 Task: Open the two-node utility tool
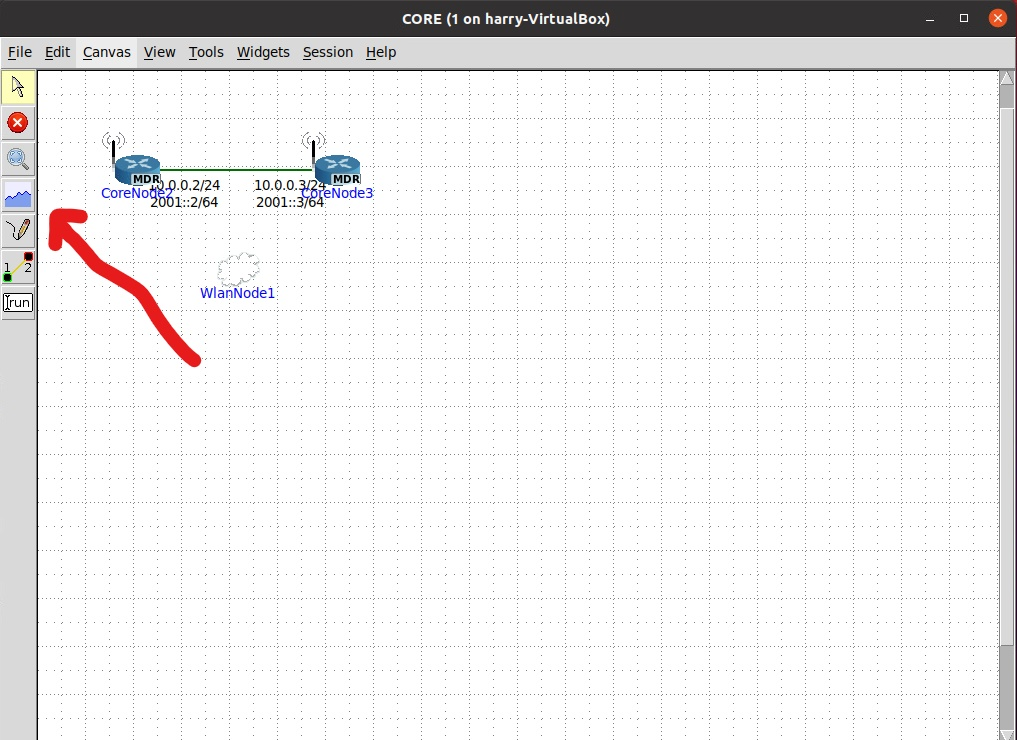(17, 266)
